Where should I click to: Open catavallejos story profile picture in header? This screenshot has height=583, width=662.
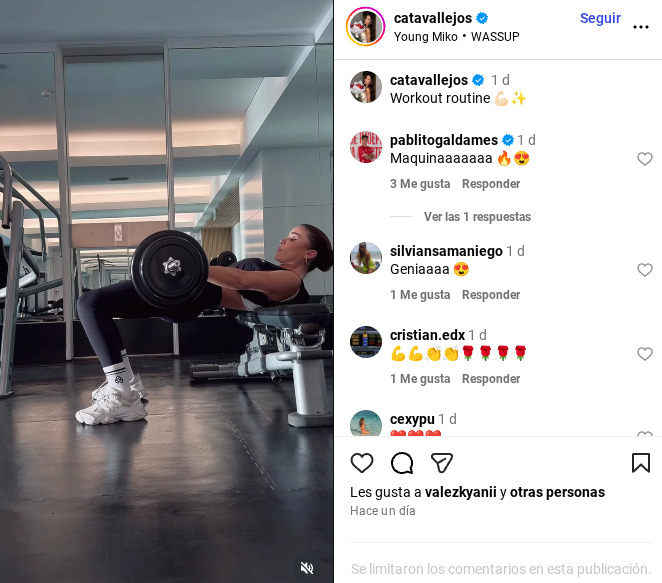[x=366, y=27]
